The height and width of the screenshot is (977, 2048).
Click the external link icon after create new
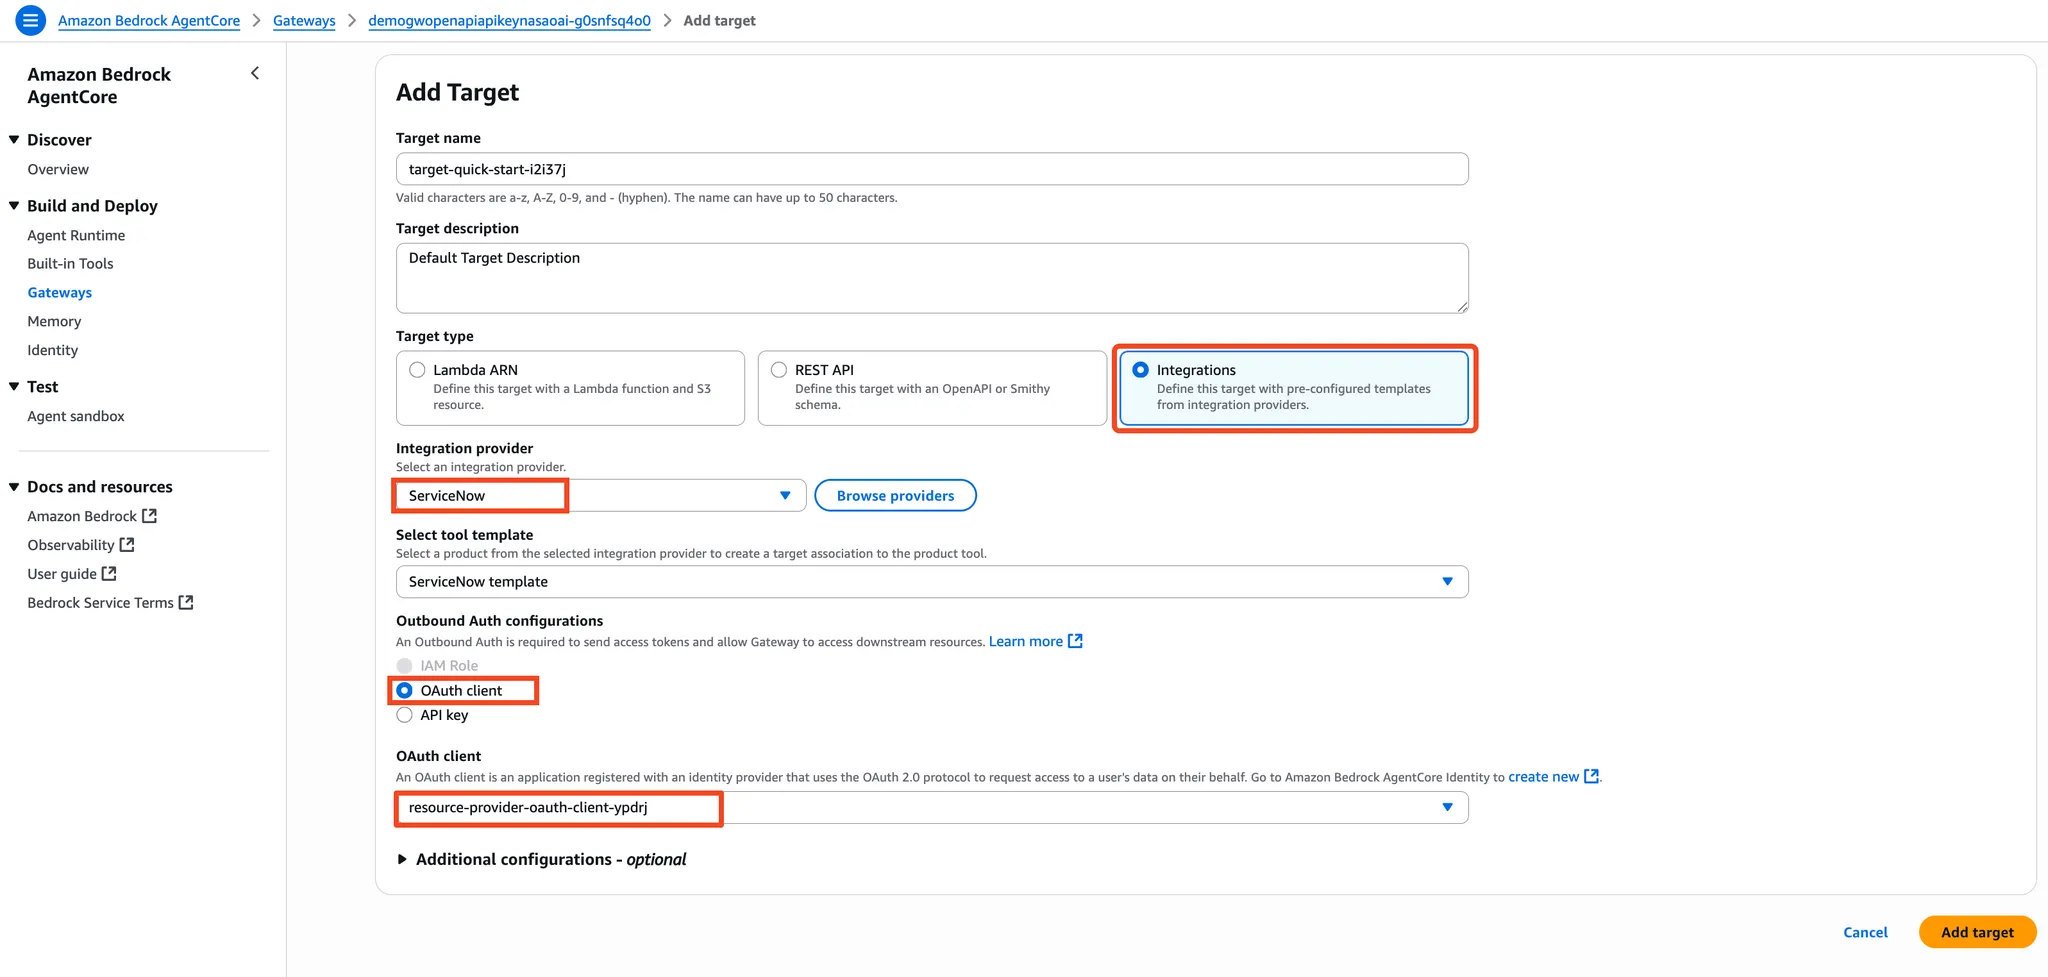(x=1591, y=777)
